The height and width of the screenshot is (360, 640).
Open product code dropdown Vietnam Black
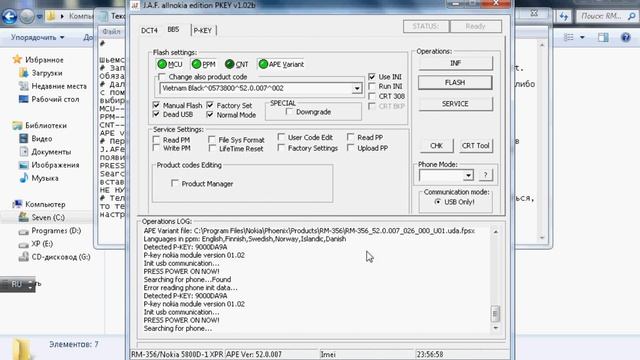(357, 89)
